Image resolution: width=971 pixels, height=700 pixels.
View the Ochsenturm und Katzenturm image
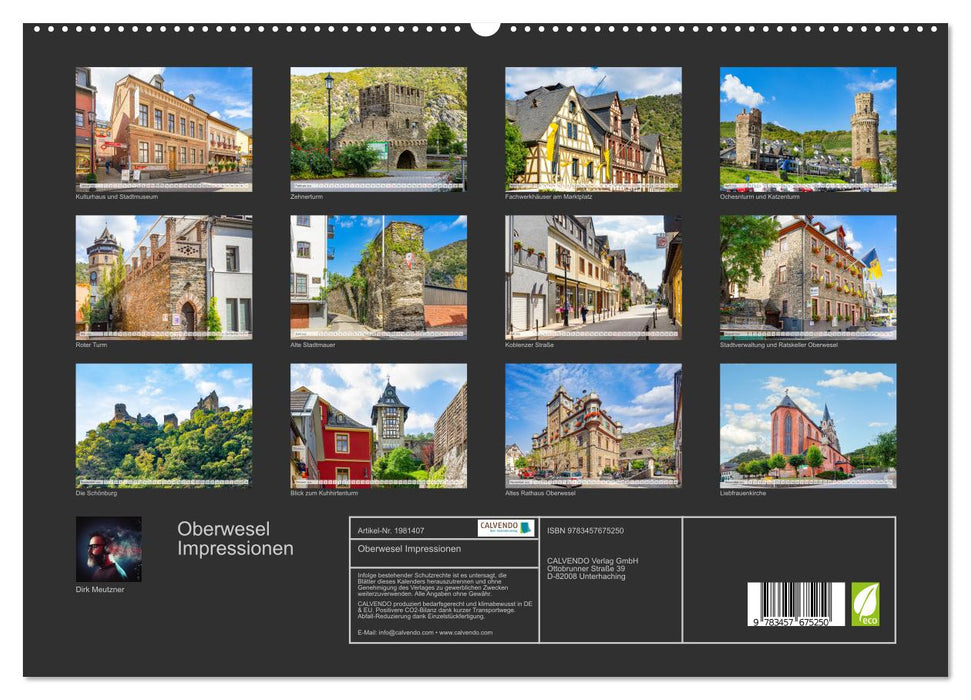pos(808,129)
